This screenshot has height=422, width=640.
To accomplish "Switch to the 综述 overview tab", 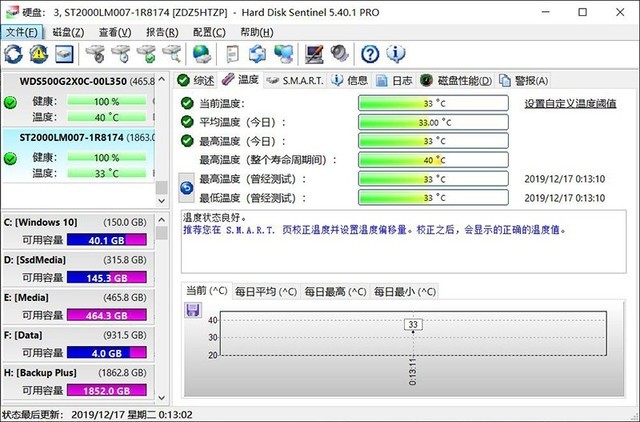I will click(196, 80).
